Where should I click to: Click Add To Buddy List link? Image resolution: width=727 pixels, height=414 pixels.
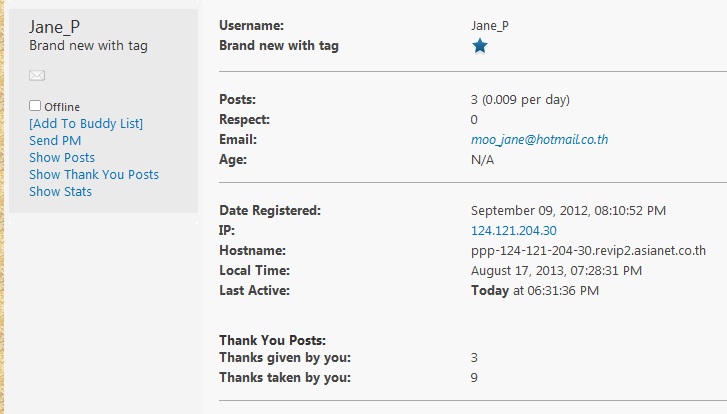pos(86,123)
